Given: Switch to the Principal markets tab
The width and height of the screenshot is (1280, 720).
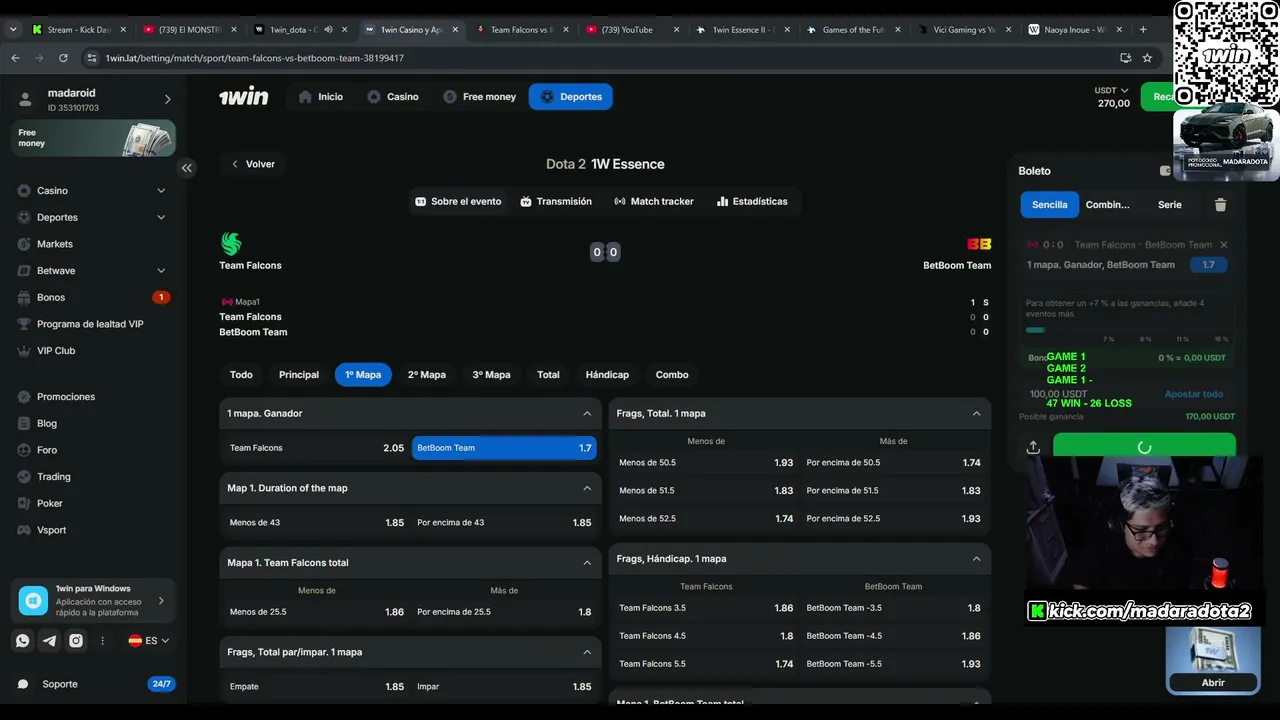Looking at the screenshot, I should tap(299, 375).
